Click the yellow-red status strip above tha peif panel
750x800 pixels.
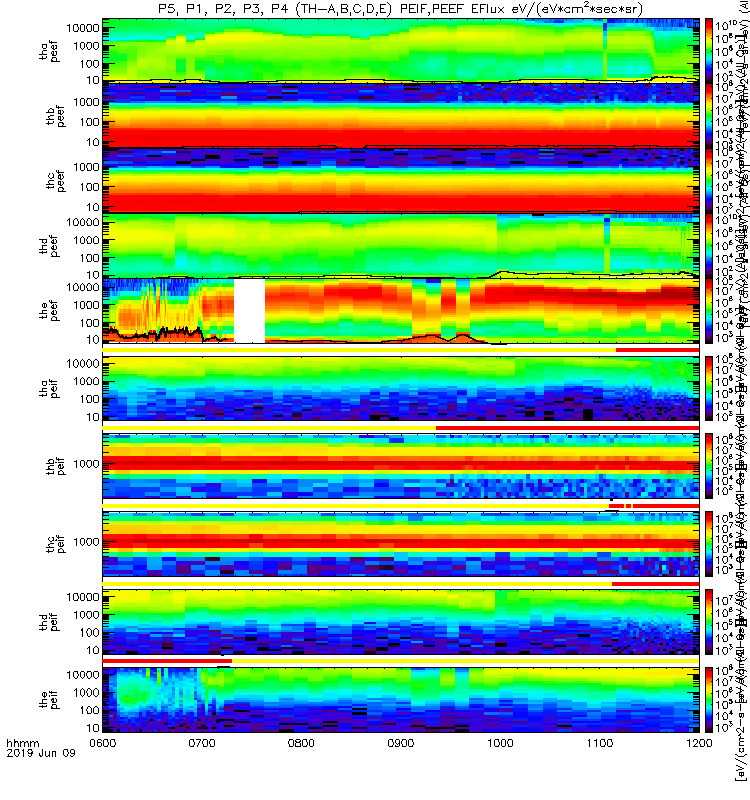(x=401, y=350)
